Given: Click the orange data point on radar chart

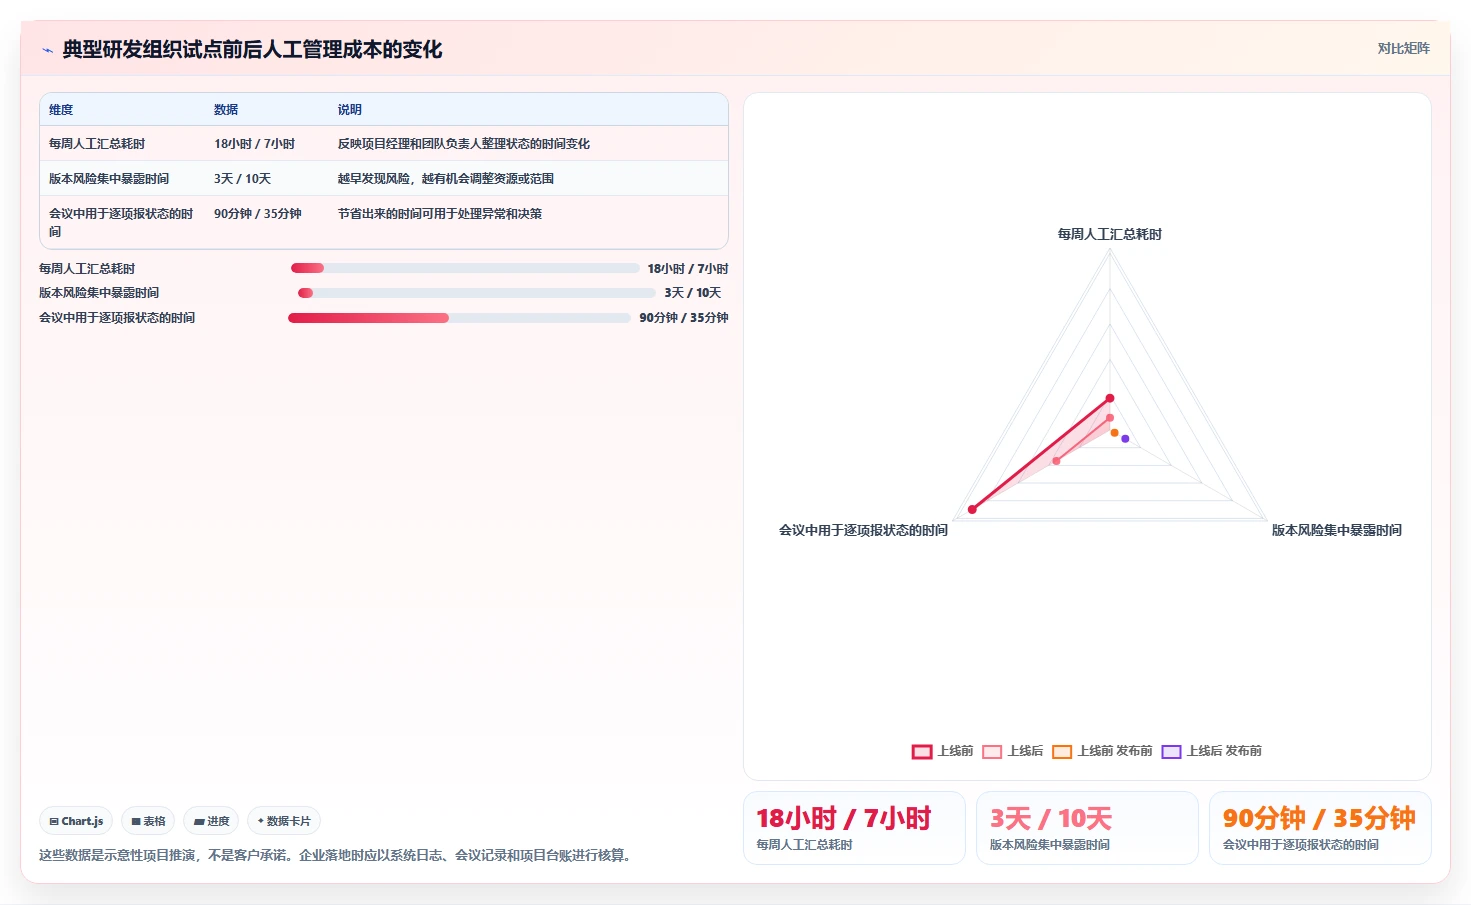Looking at the screenshot, I should tap(1115, 433).
